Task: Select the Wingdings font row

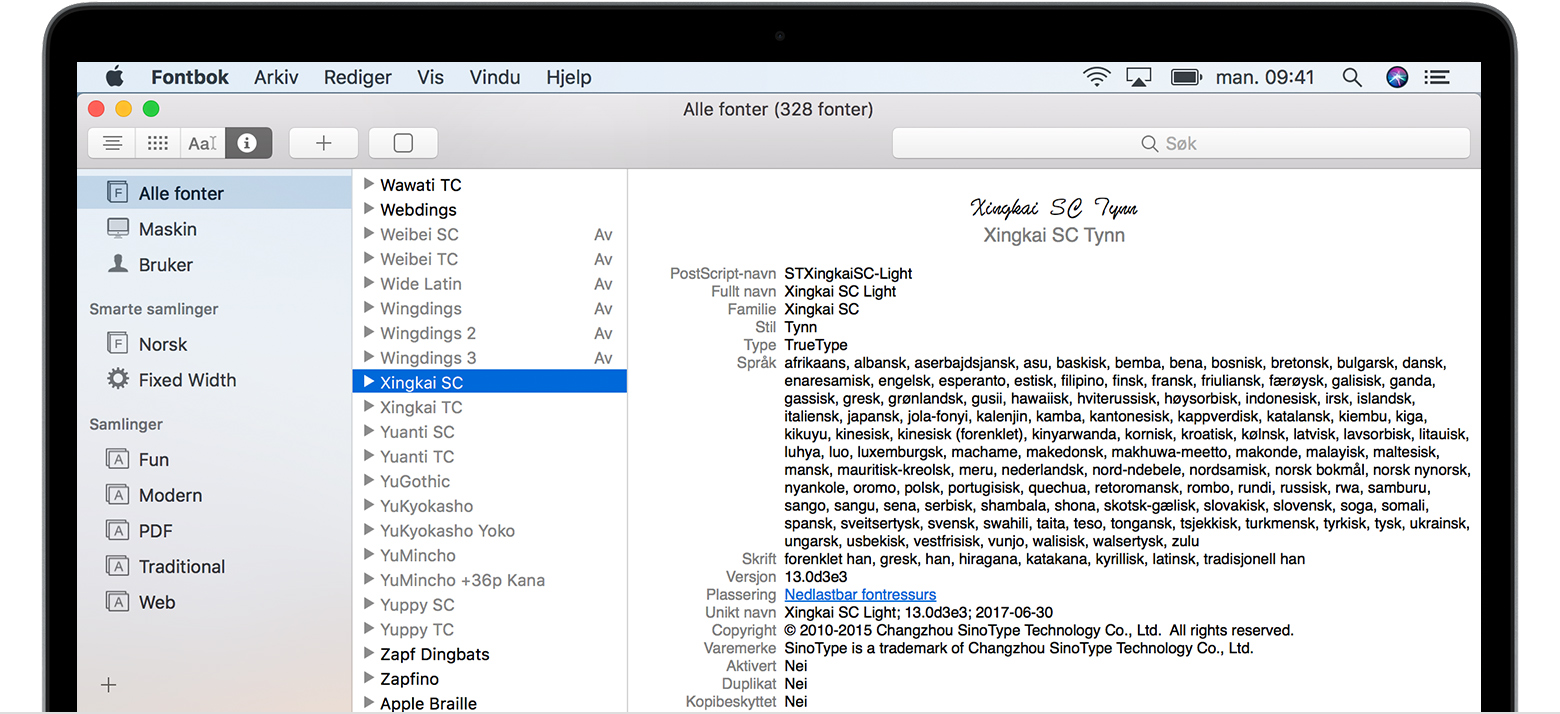Action: coord(490,308)
